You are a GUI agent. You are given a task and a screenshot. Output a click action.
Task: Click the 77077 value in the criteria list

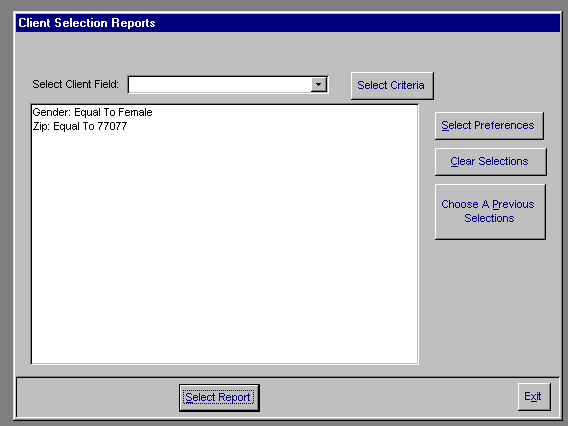tap(112, 126)
